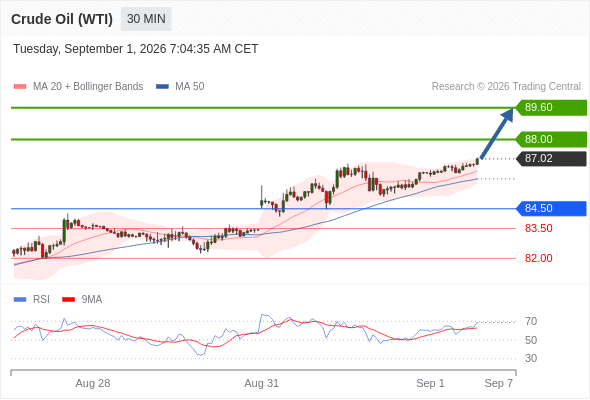
Task: Click the MA 20 + Bollinger Bands legend swatch
Action: point(20,87)
